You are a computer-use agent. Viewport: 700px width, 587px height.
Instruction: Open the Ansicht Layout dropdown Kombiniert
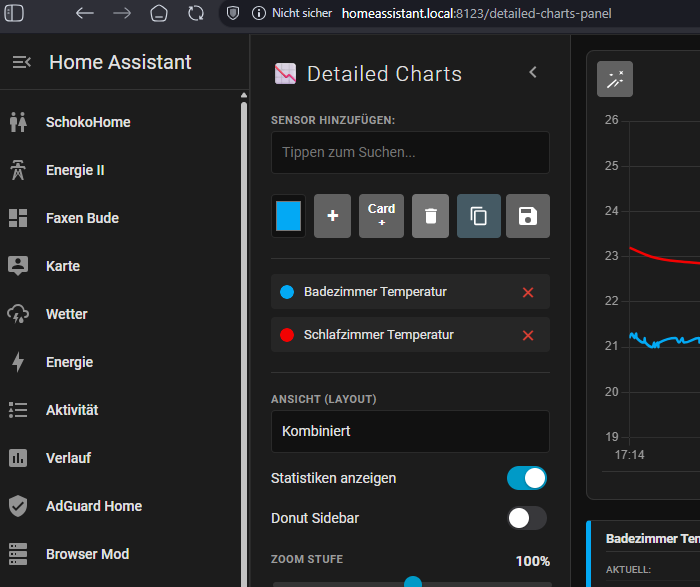point(410,432)
